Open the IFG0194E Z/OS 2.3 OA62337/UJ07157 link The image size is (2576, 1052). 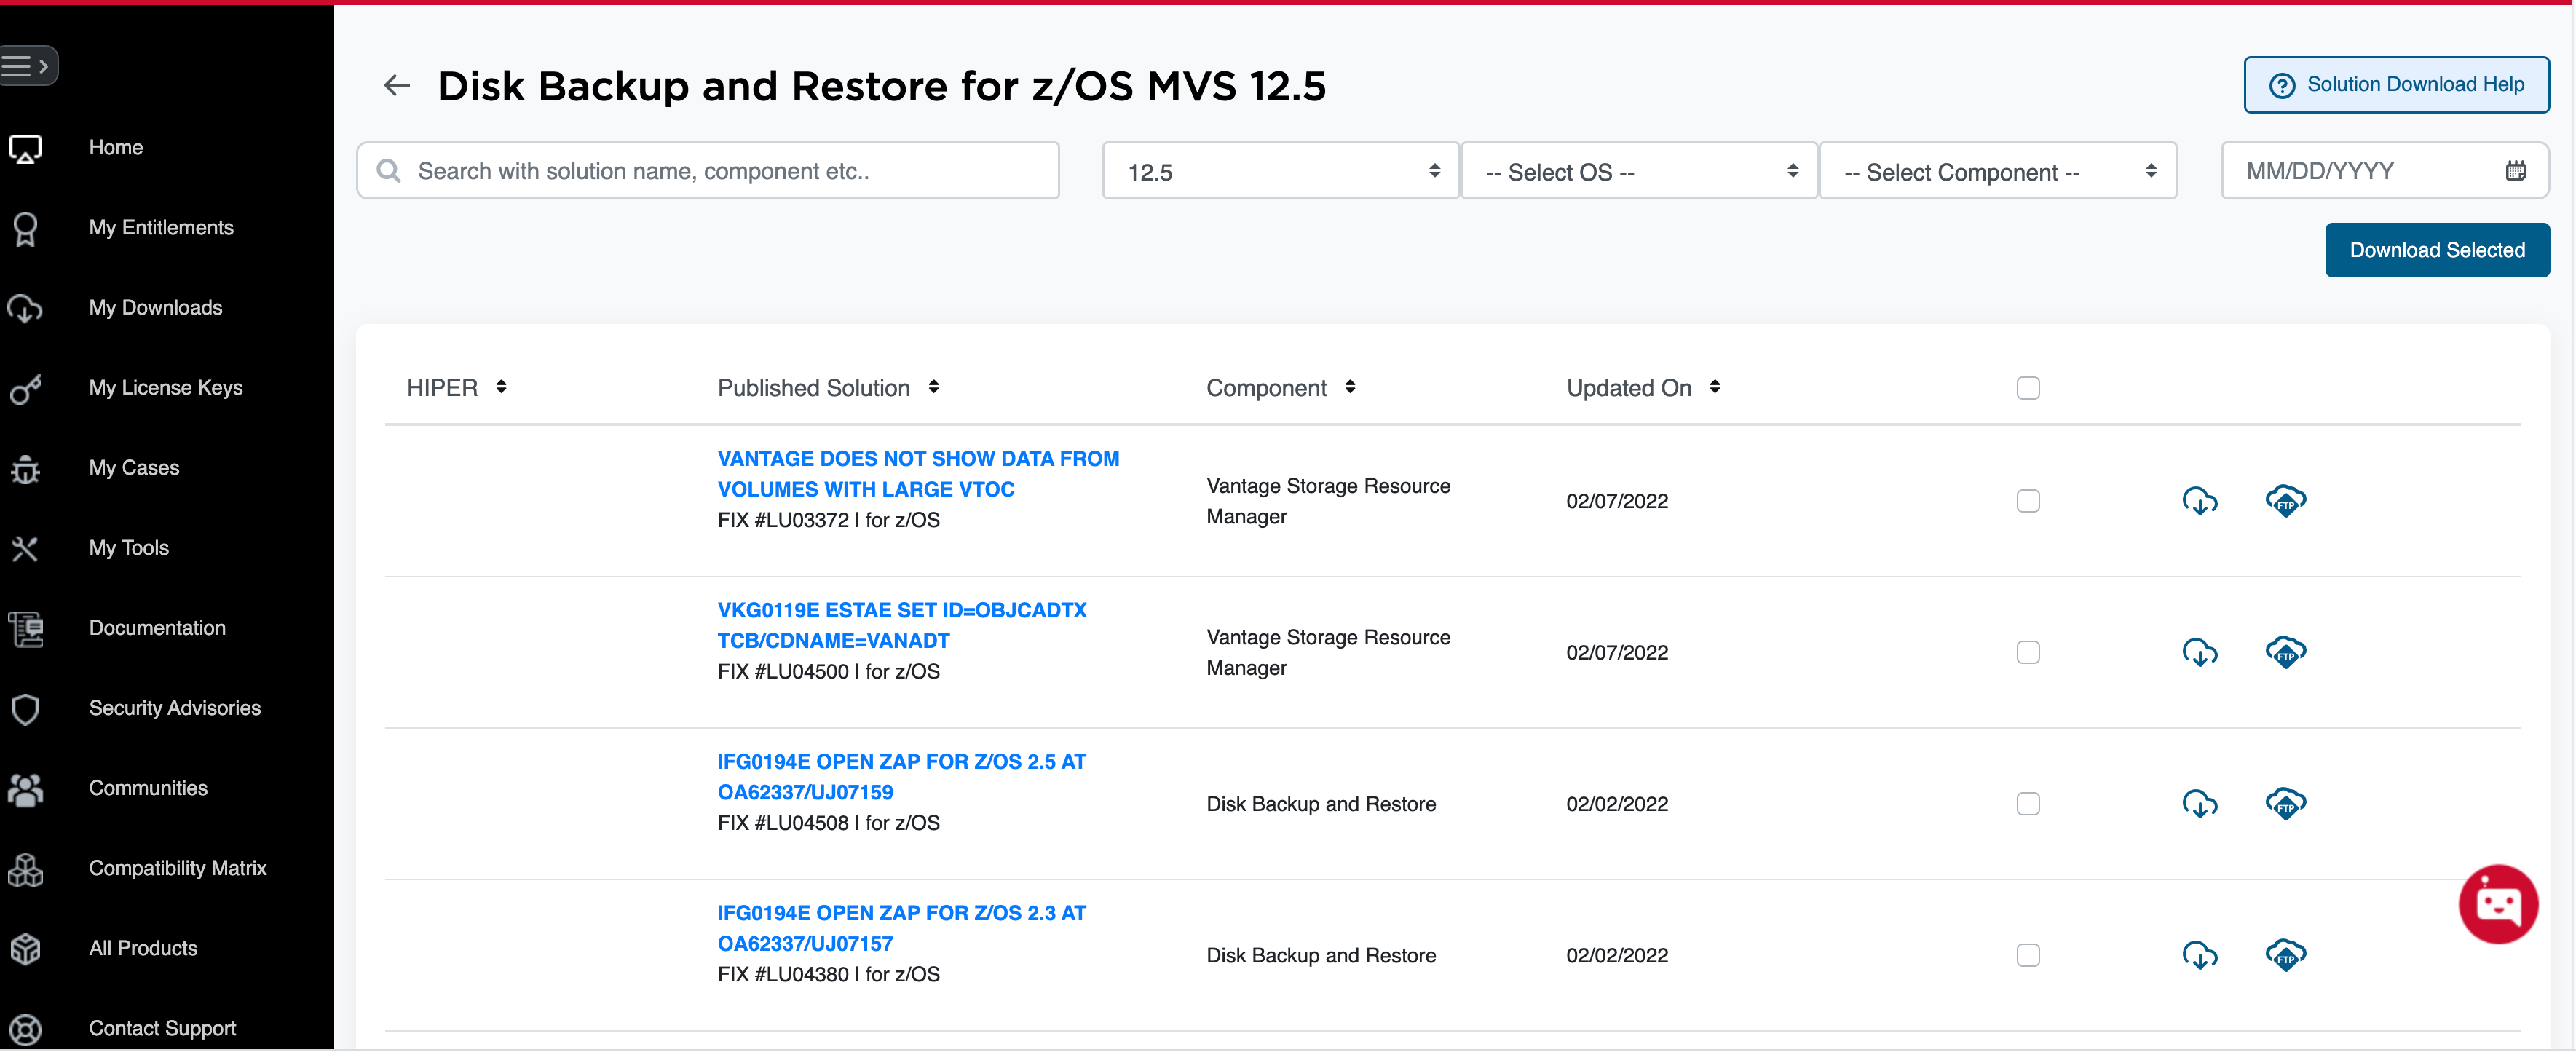(x=901, y=928)
